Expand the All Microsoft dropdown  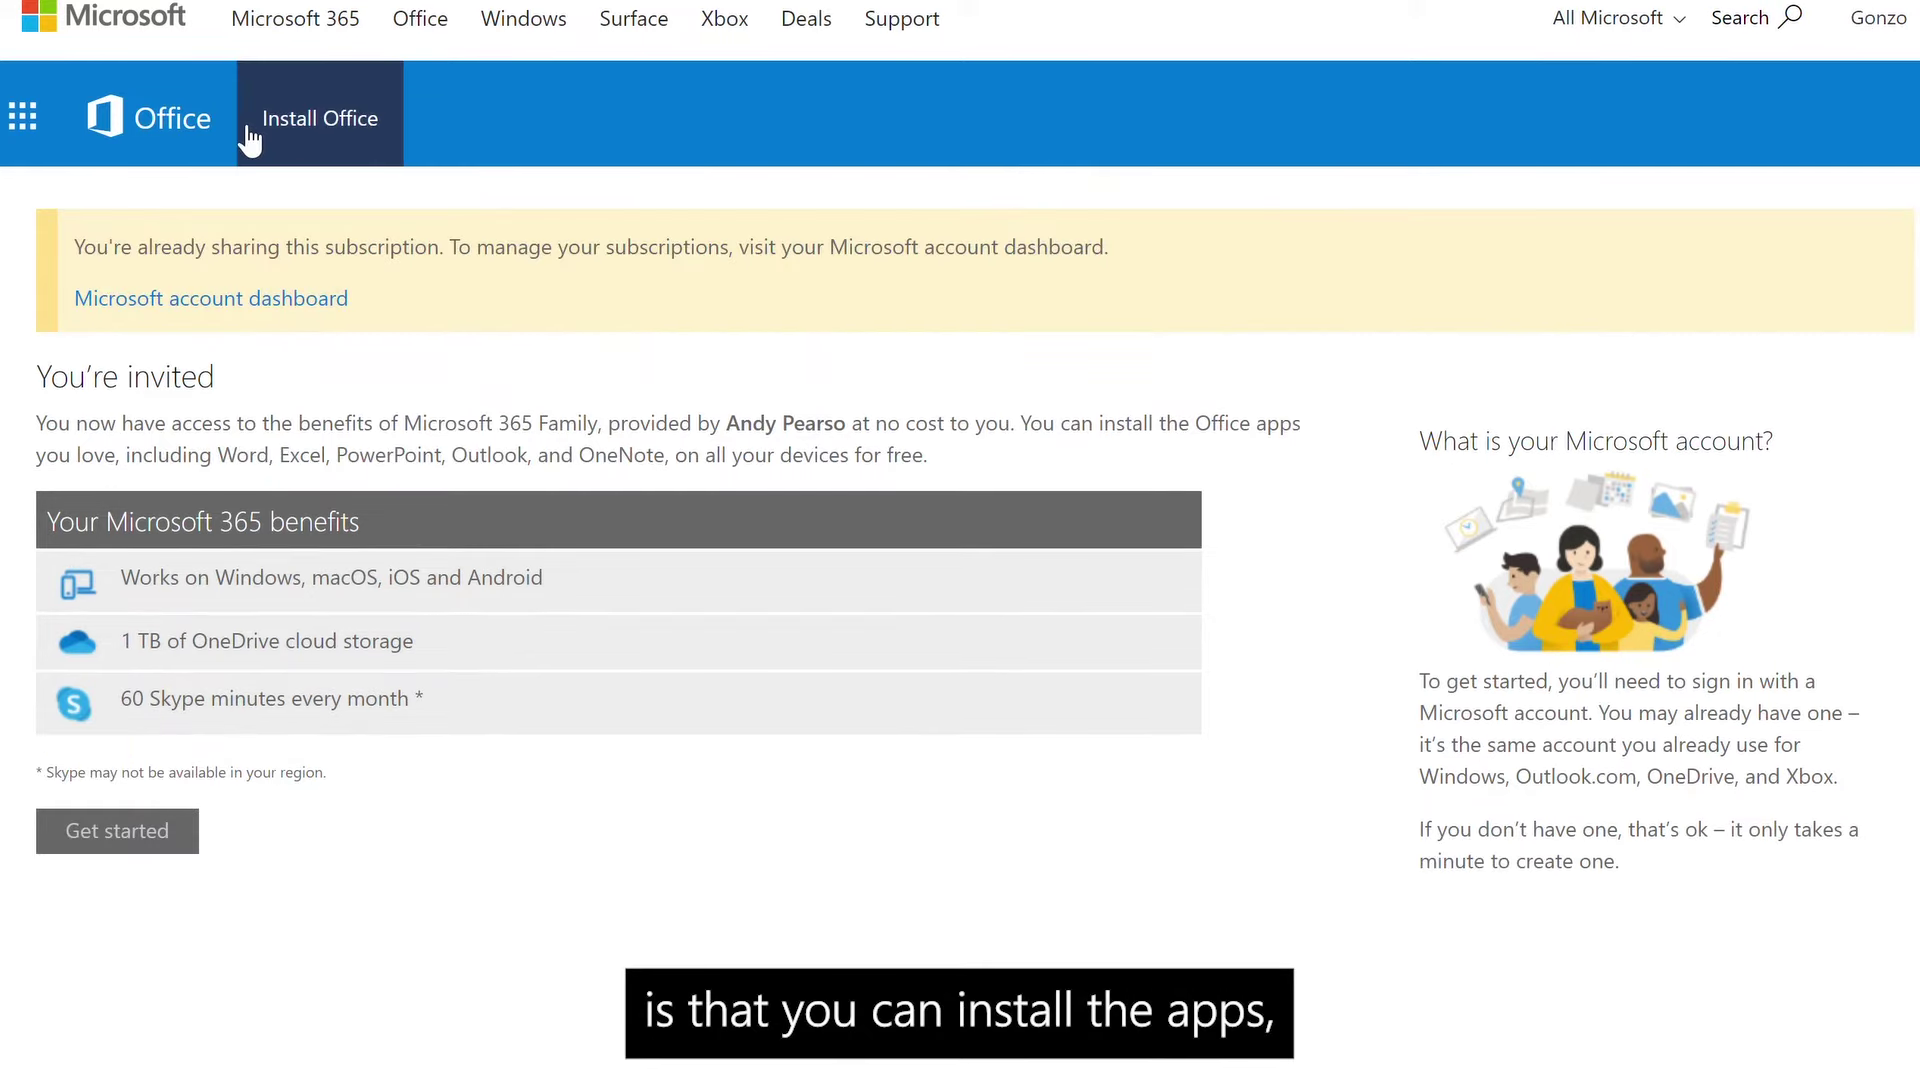[x=1618, y=18]
